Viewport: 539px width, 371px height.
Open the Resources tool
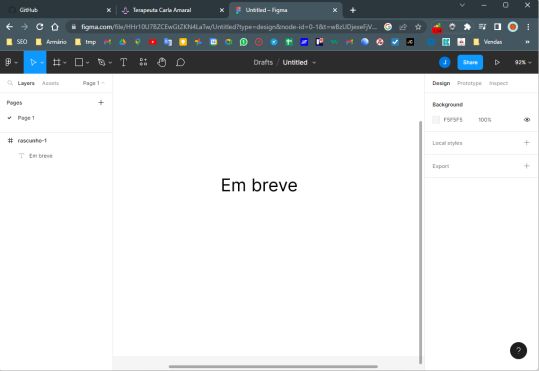(143, 62)
